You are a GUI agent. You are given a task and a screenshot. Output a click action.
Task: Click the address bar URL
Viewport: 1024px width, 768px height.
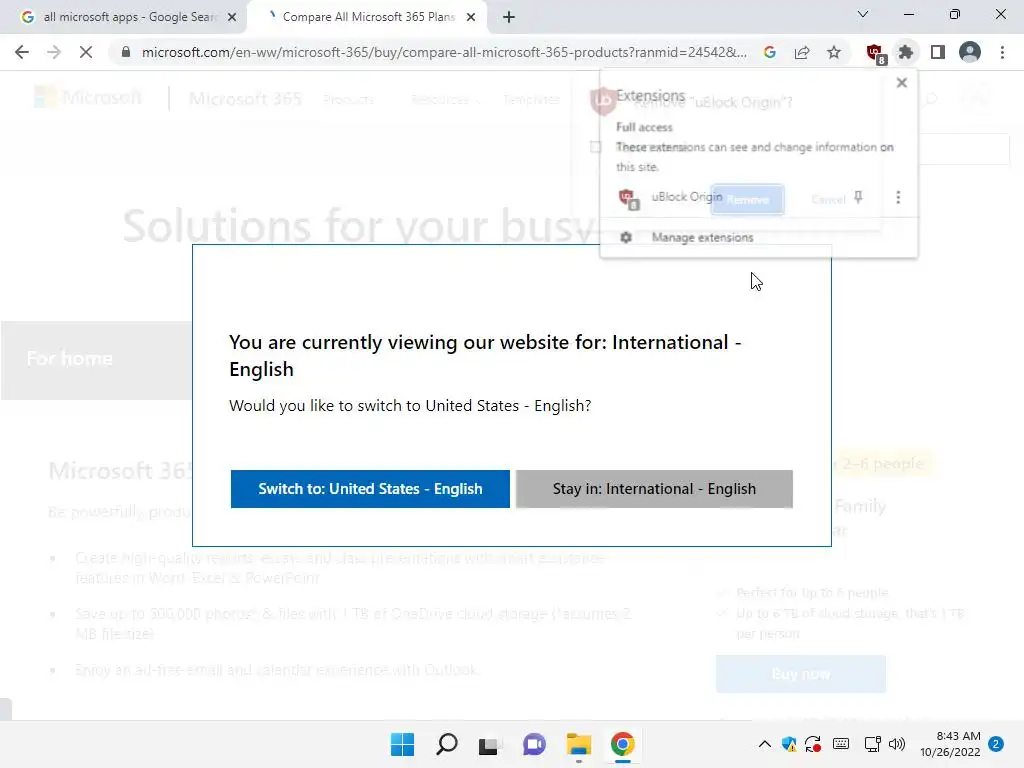coord(444,52)
